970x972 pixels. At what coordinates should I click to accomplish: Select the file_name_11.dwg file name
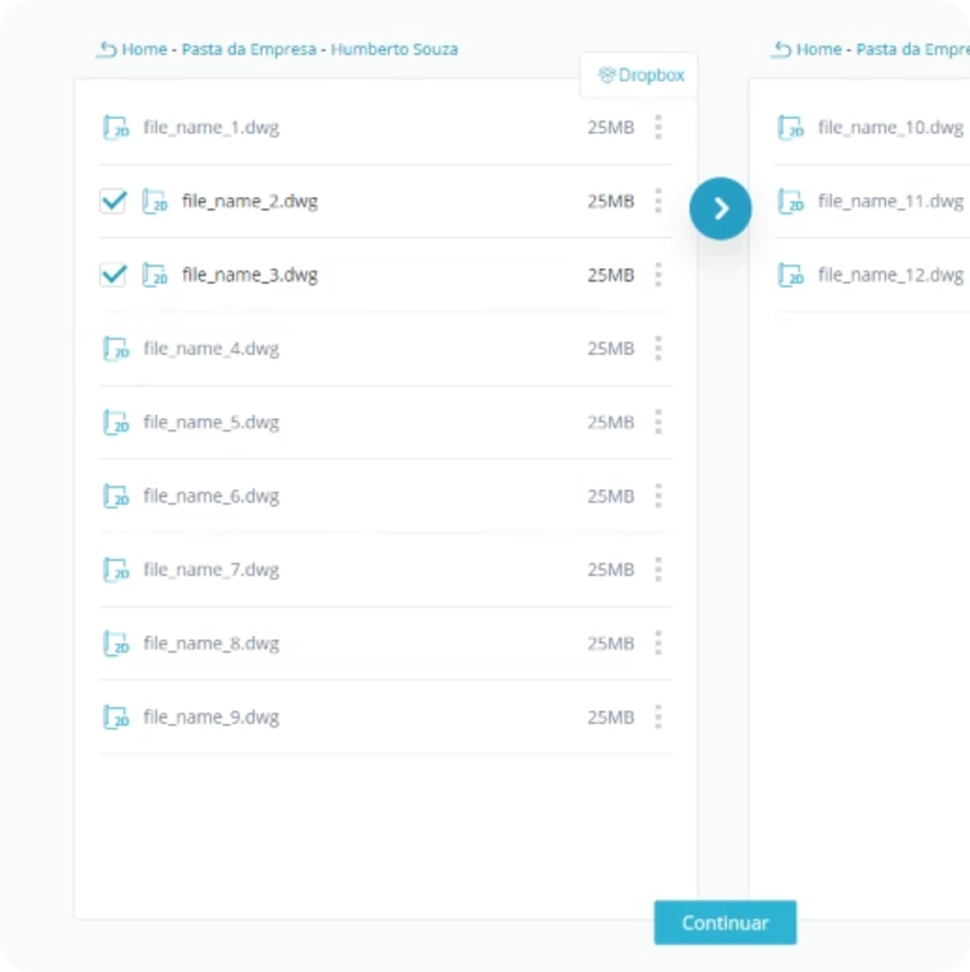[x=890, y=201]
